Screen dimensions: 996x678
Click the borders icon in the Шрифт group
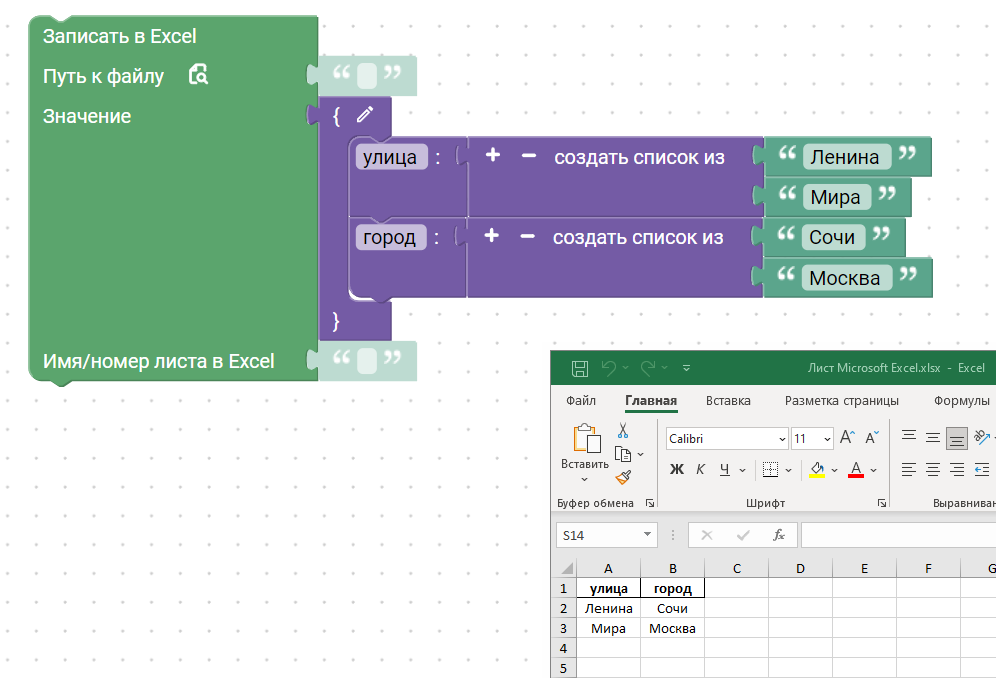[x=771, y=470]
